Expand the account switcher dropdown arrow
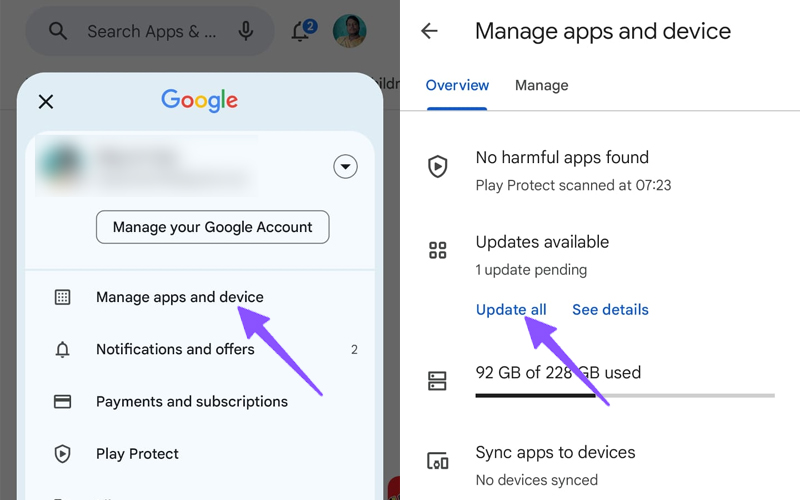This screenshot has width=800, height=500. coord(345,166)
